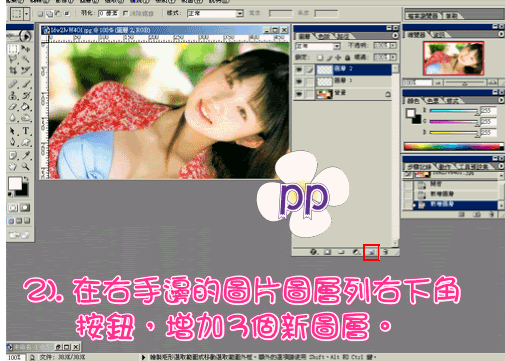Open the History panel flyout menu arrow
Image resolution: width=505 pixels, height=361 pixels.
click(x=501, y=166)
